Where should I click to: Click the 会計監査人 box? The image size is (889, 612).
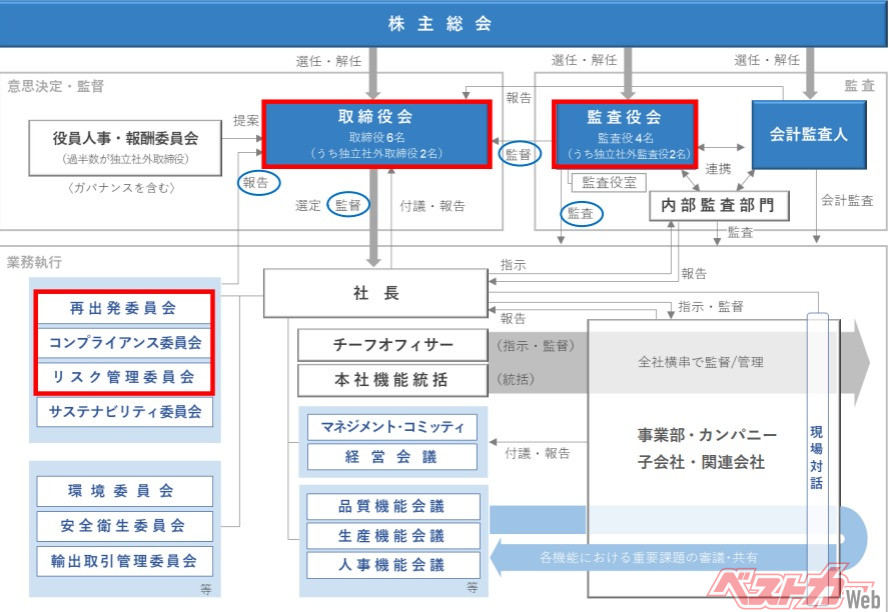click(x=808, y=133)
